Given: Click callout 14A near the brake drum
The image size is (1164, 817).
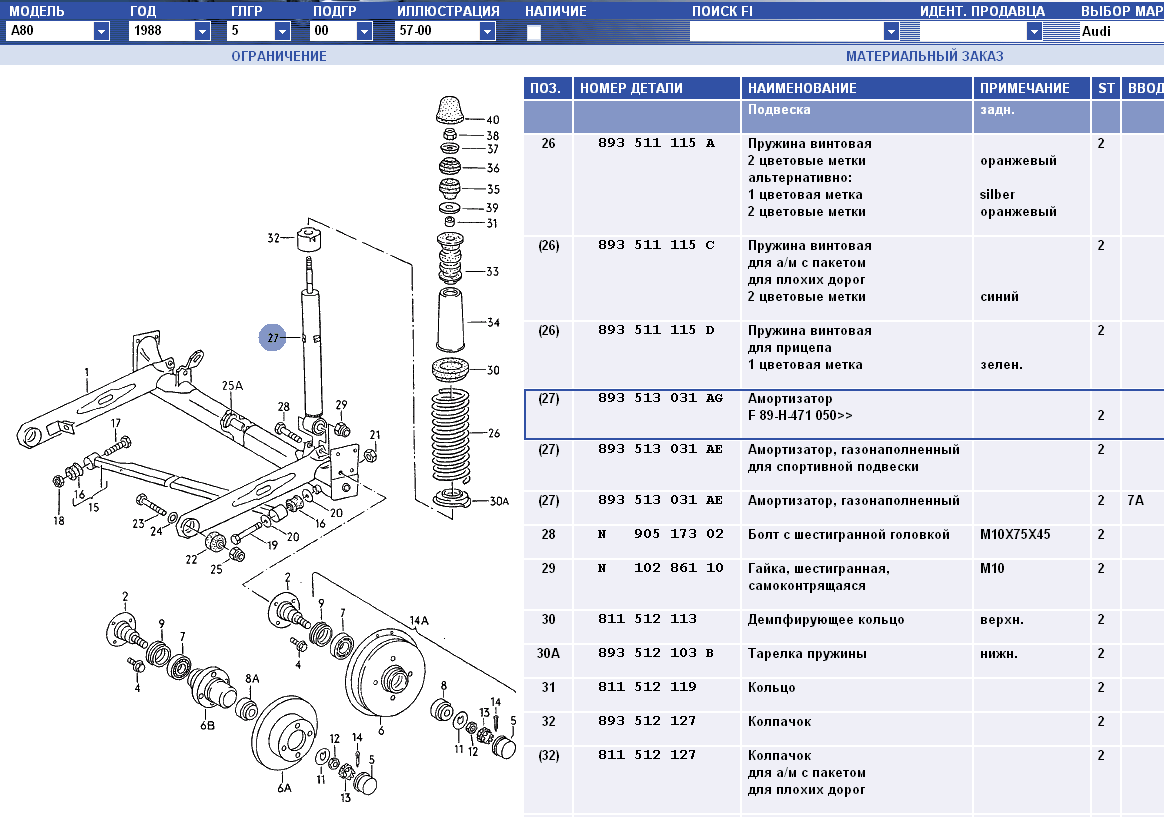Looking at the screenshot, I should pyautogui.click(x=419, y=620).
